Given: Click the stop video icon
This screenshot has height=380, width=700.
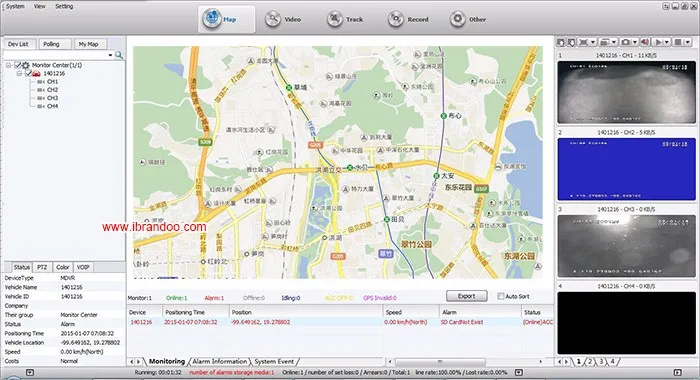Looking at the screenshot, I should point(678,42).
